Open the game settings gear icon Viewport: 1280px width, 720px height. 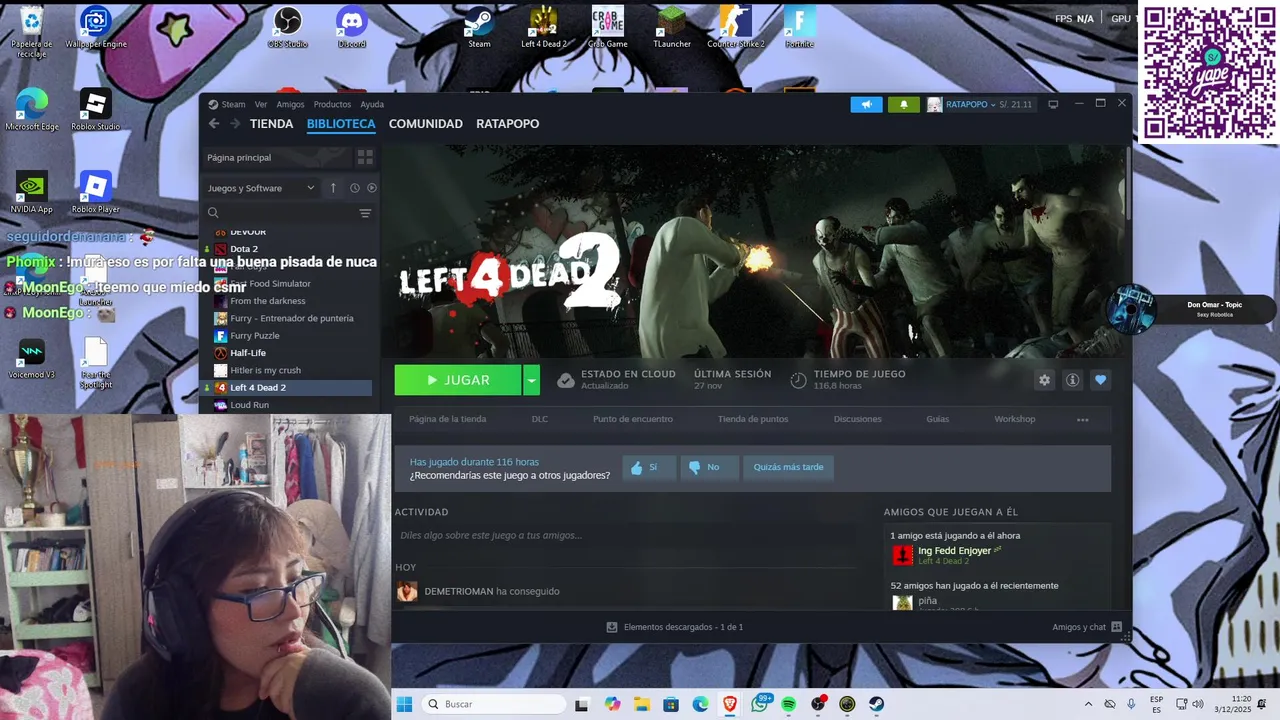click(x=1044, y=380)
